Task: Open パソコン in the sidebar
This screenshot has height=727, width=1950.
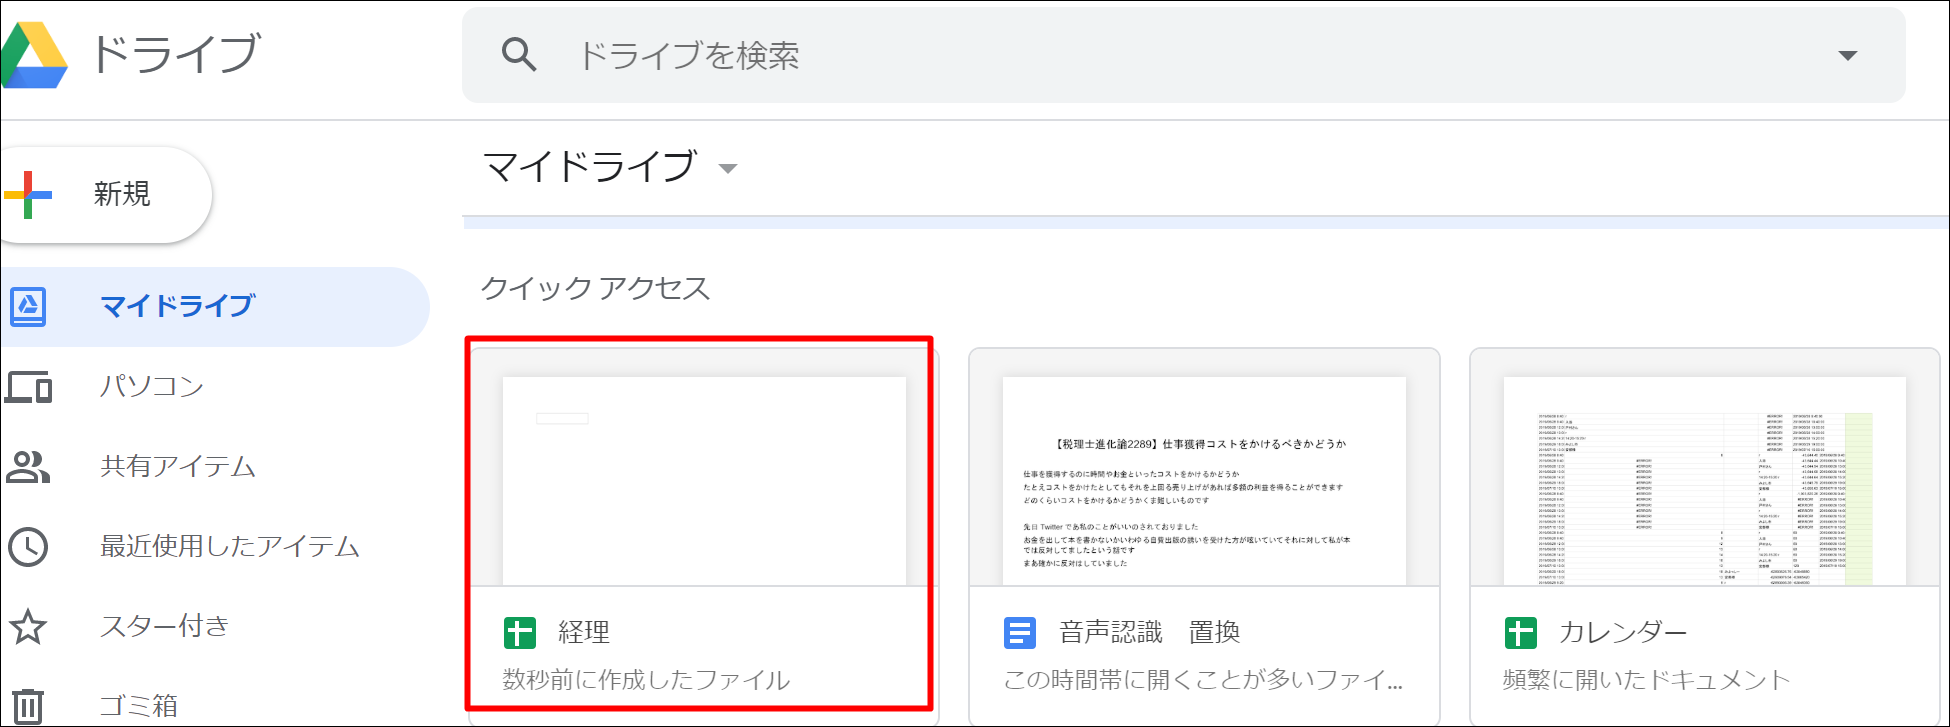Action: tap(151, 386)
